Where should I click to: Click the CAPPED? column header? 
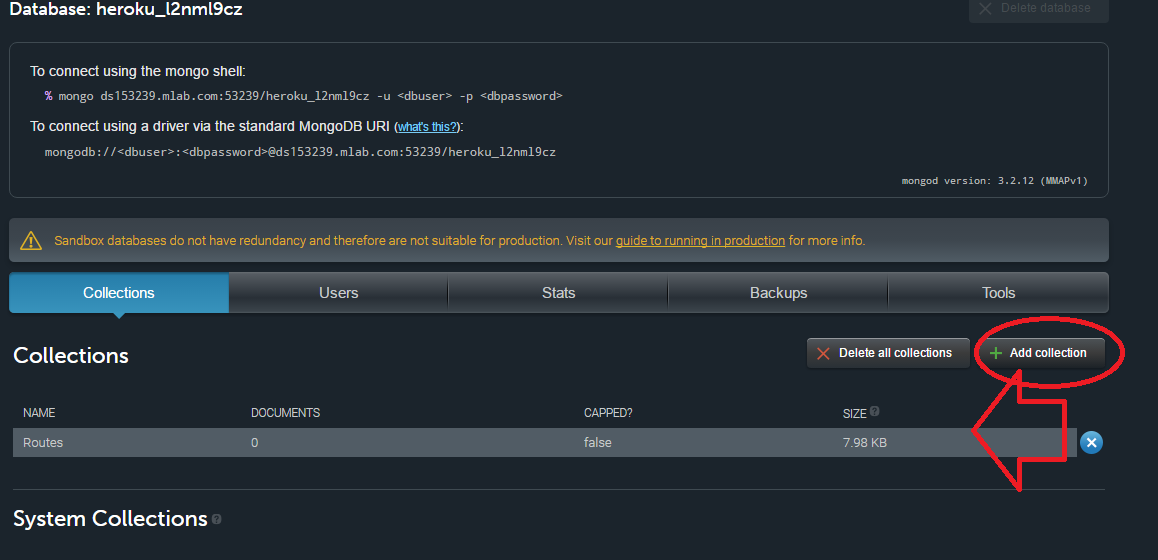pyautogui.click(x=608, y=412)
